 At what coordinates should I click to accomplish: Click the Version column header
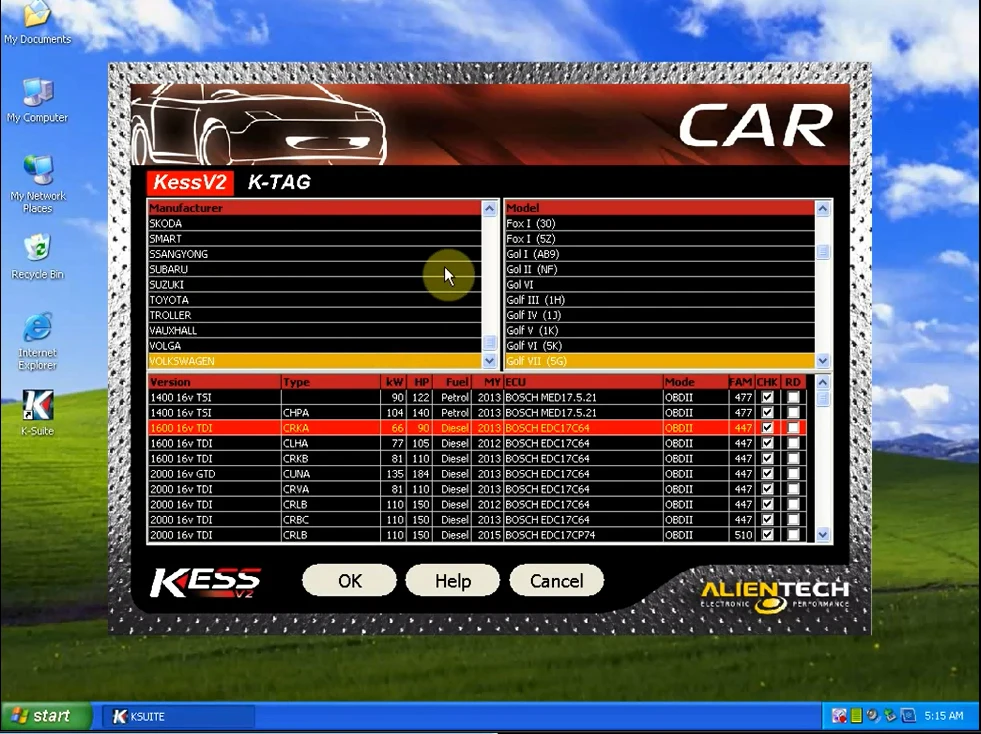(214, 382)
